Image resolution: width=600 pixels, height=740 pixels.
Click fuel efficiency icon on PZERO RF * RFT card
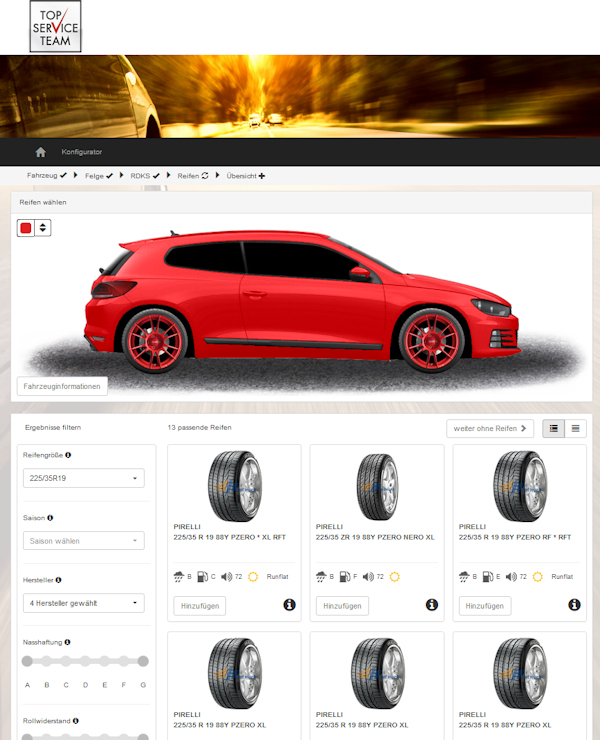click(488, 577)
